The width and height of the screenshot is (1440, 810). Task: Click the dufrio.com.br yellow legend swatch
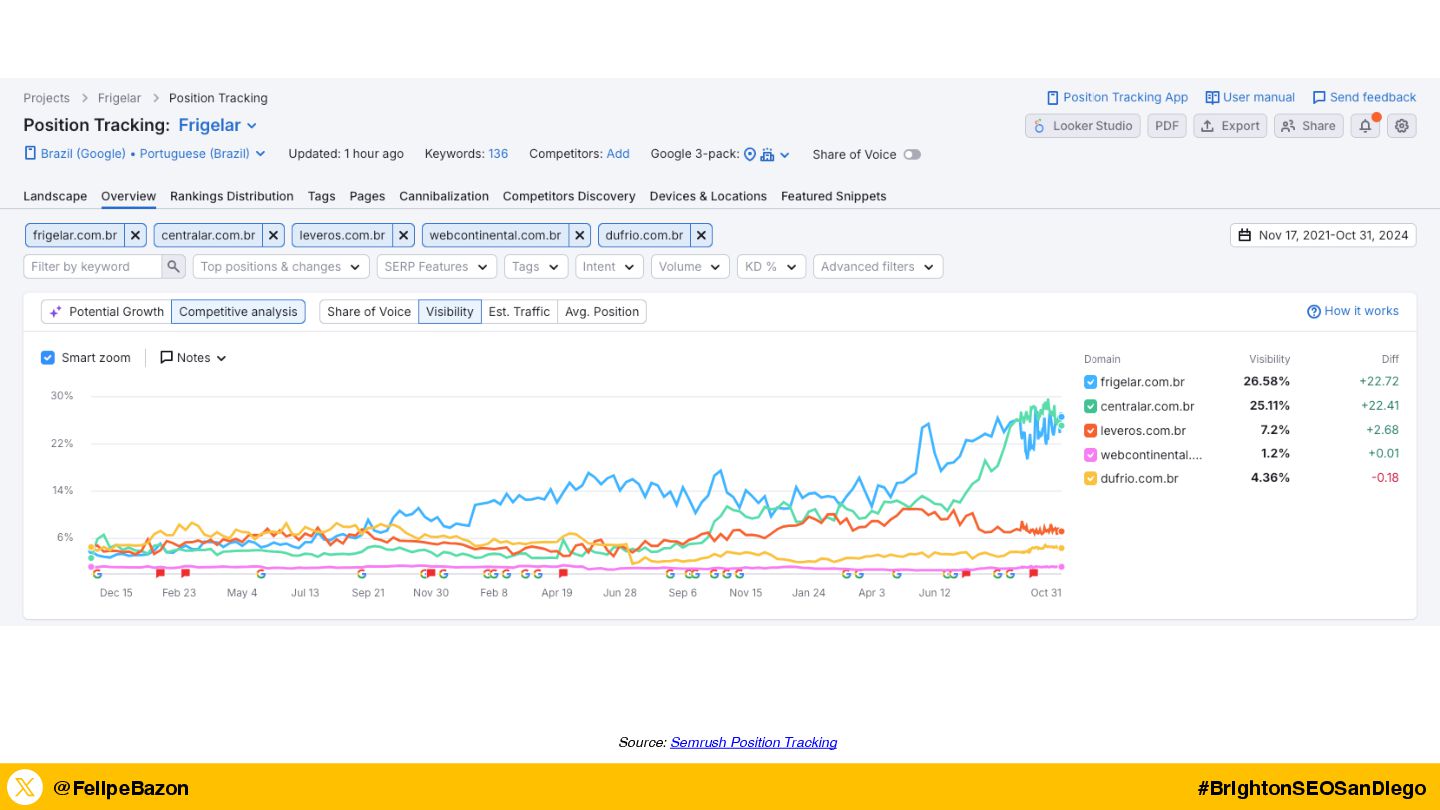1090,479
